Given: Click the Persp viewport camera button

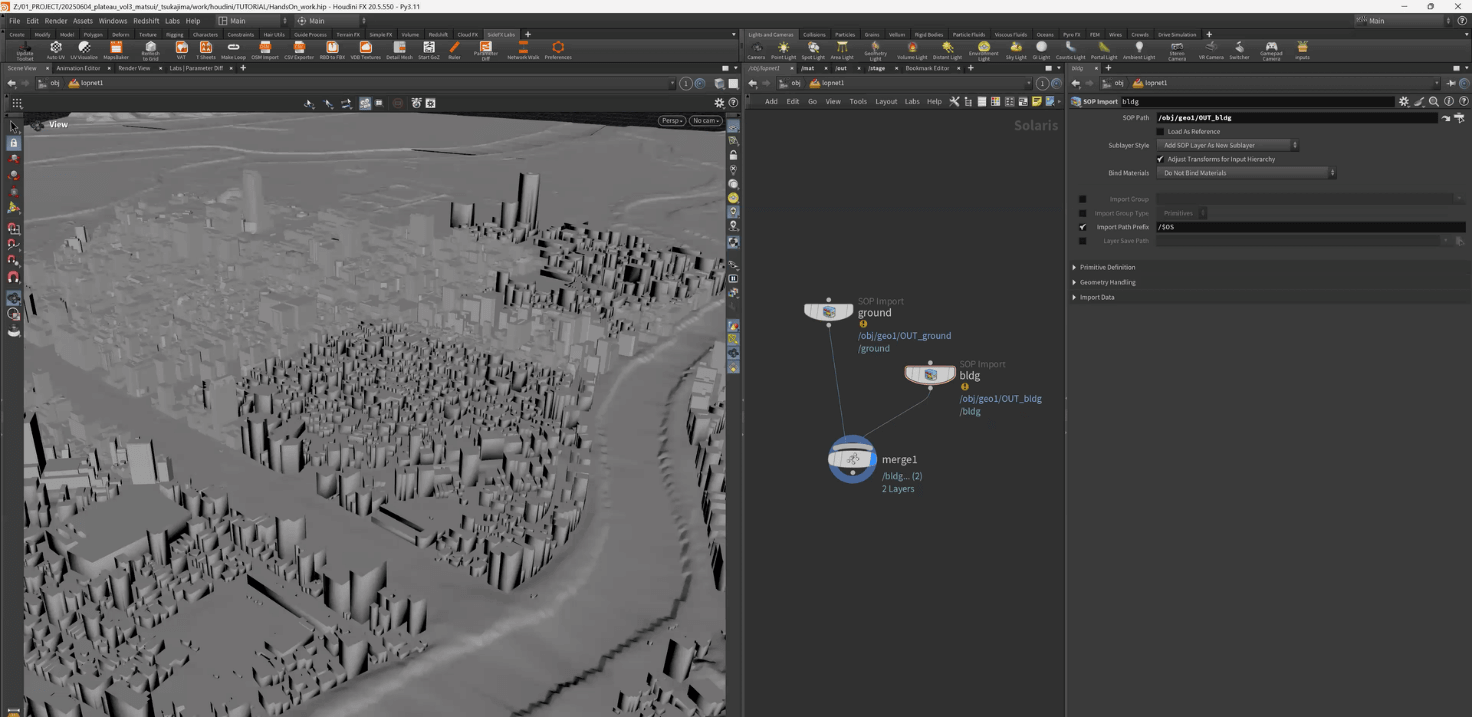Looking at the screenshot, I should (671, 121).
